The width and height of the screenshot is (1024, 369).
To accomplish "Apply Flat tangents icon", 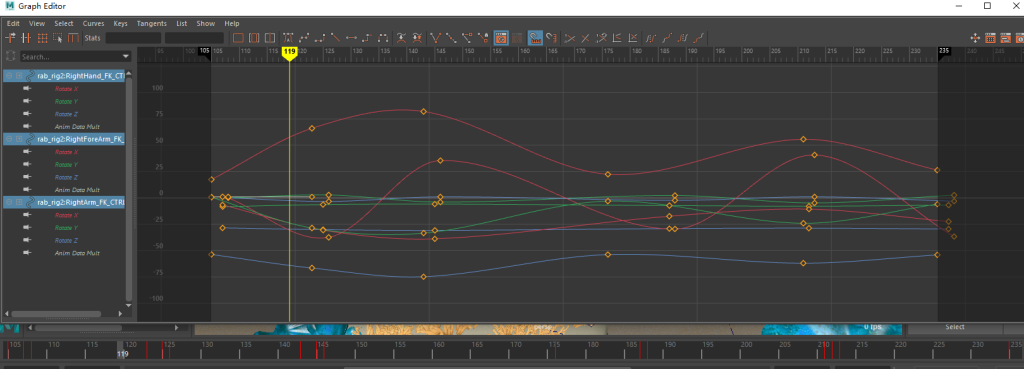I will (x=351, y=38).
